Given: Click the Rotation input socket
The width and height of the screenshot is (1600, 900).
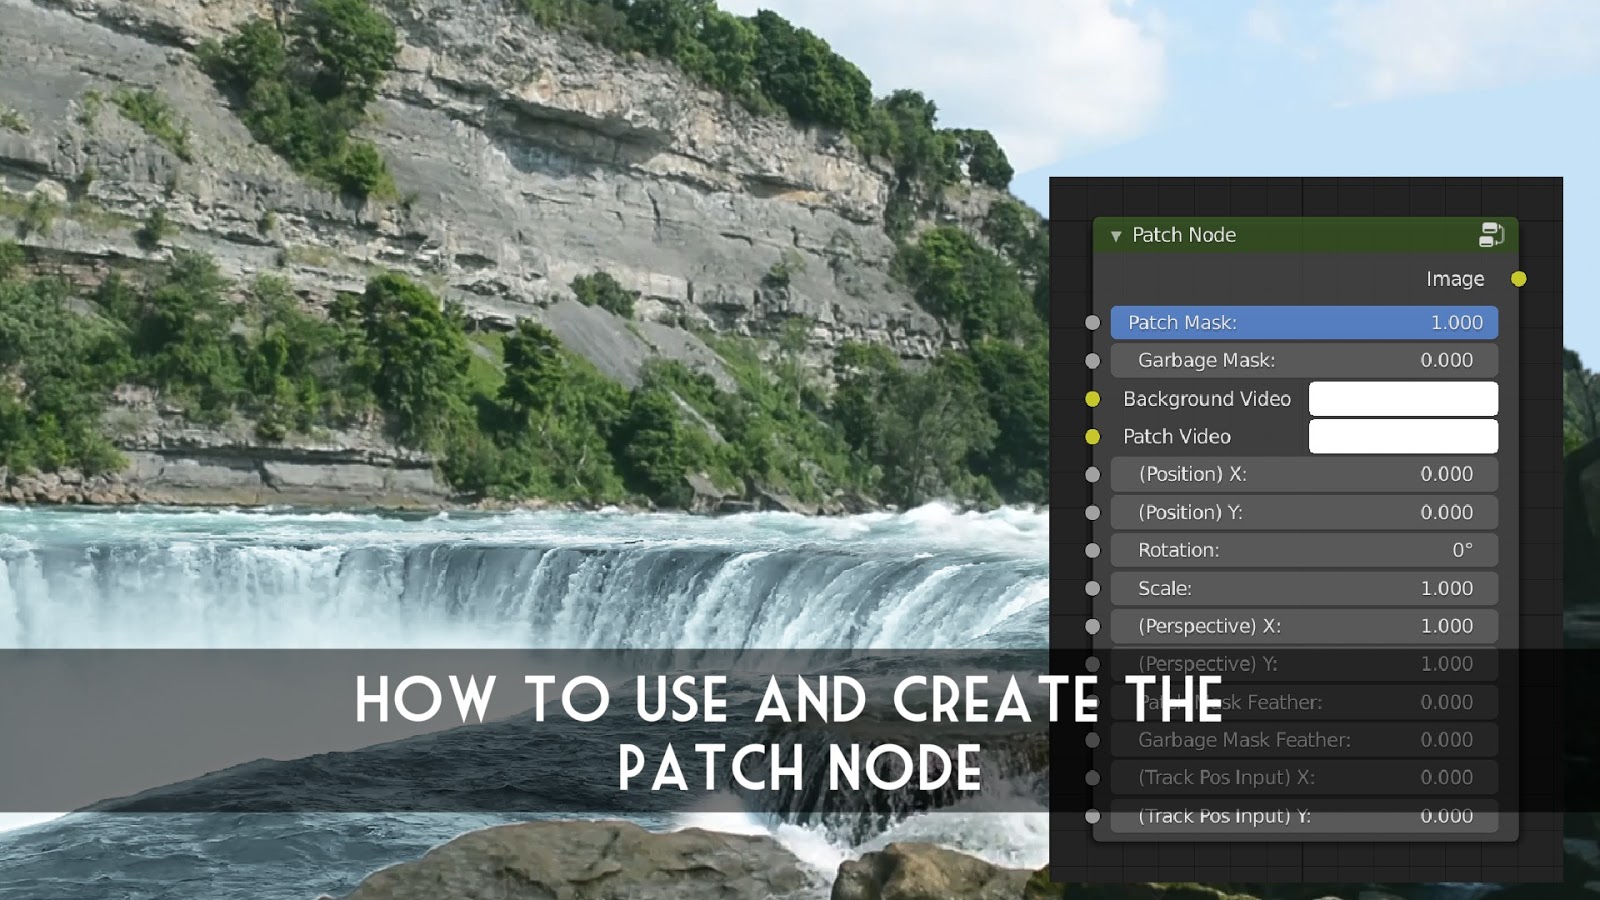Looking at the screenshot, I should click(x=1092, y=550).
